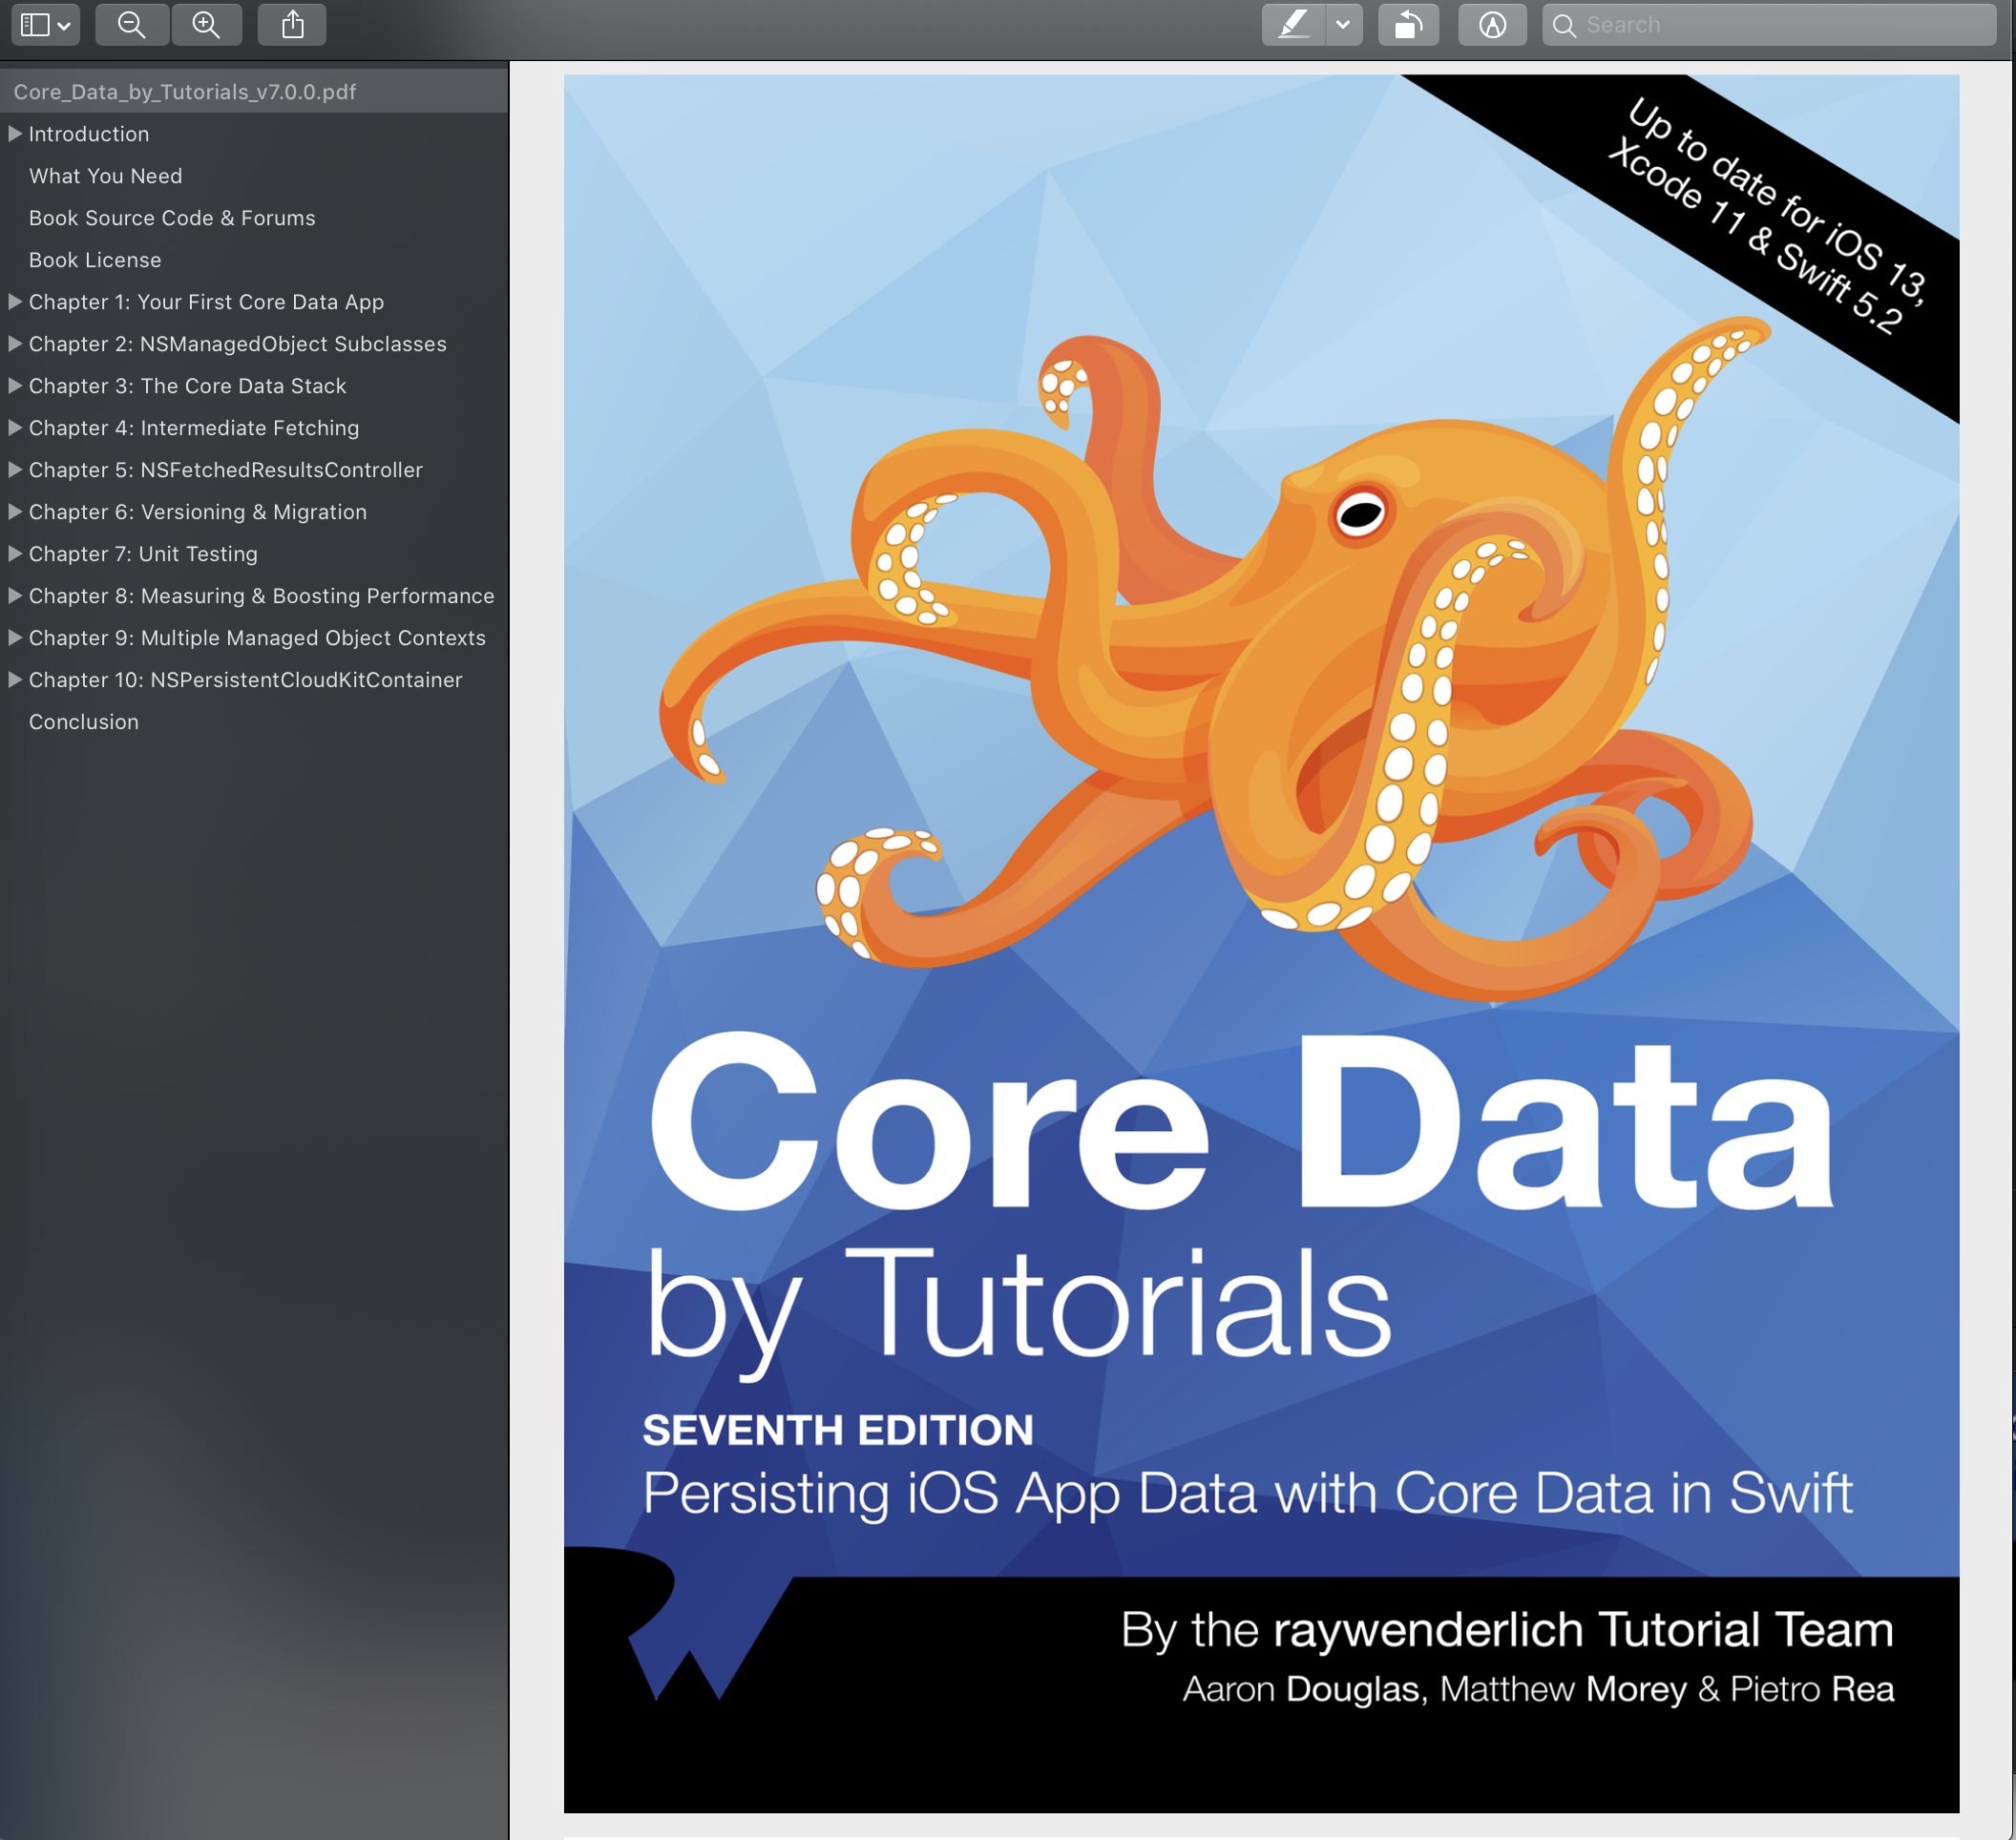This screenshot has height=1840, width=2016.
Task: Click the highlight pen tool icon
Action: (1294, 25)
